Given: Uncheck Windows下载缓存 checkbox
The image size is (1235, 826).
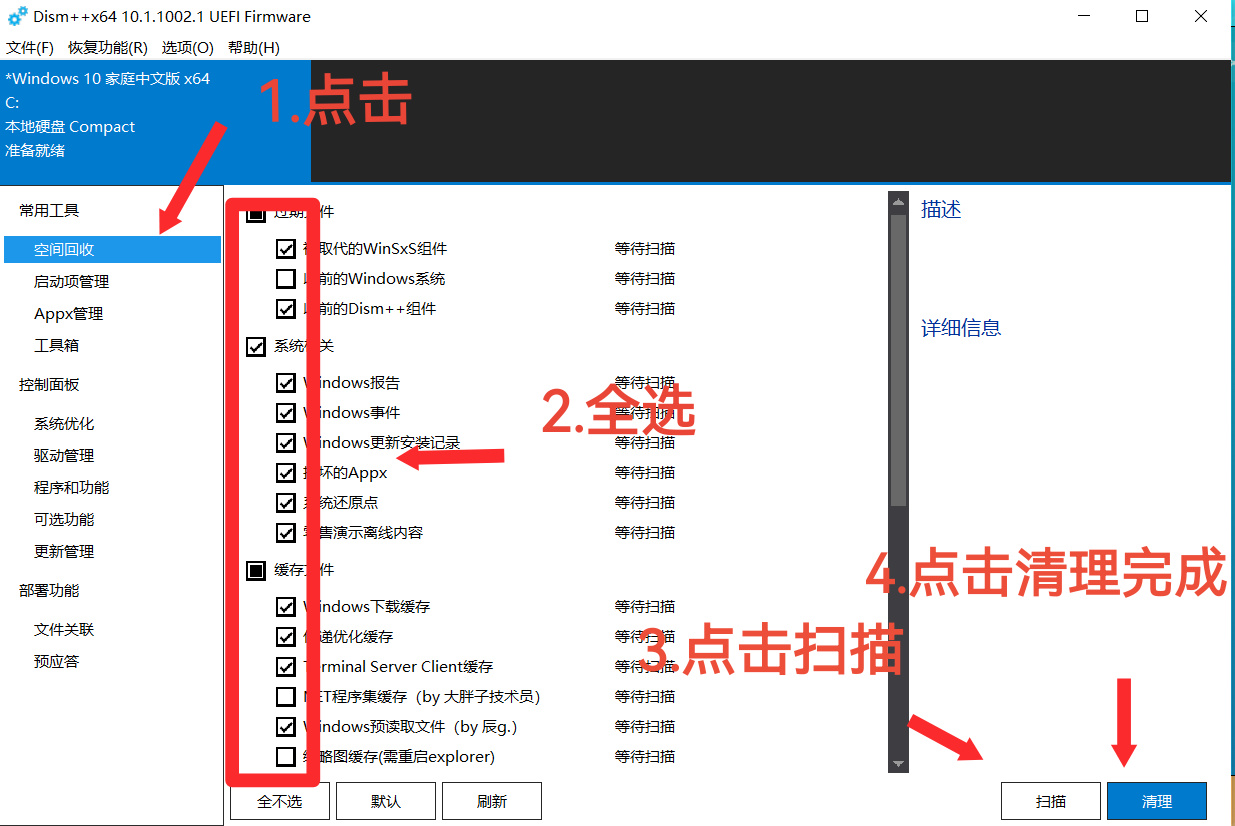Looking at the screenshot, I should 286,607.
